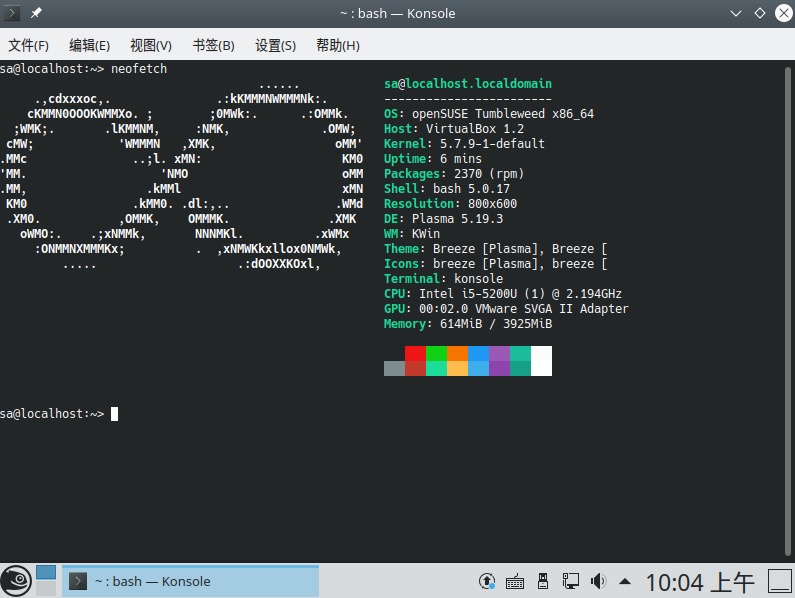Click the Packages: 2370 (rpm) line

pyautogui.click(x=454, y=173)
